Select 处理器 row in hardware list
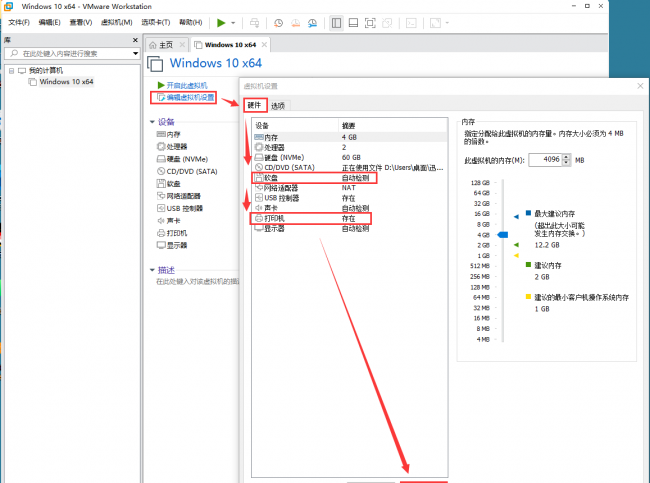Viewport: 650px width, 483px height. tap(350, 148)
